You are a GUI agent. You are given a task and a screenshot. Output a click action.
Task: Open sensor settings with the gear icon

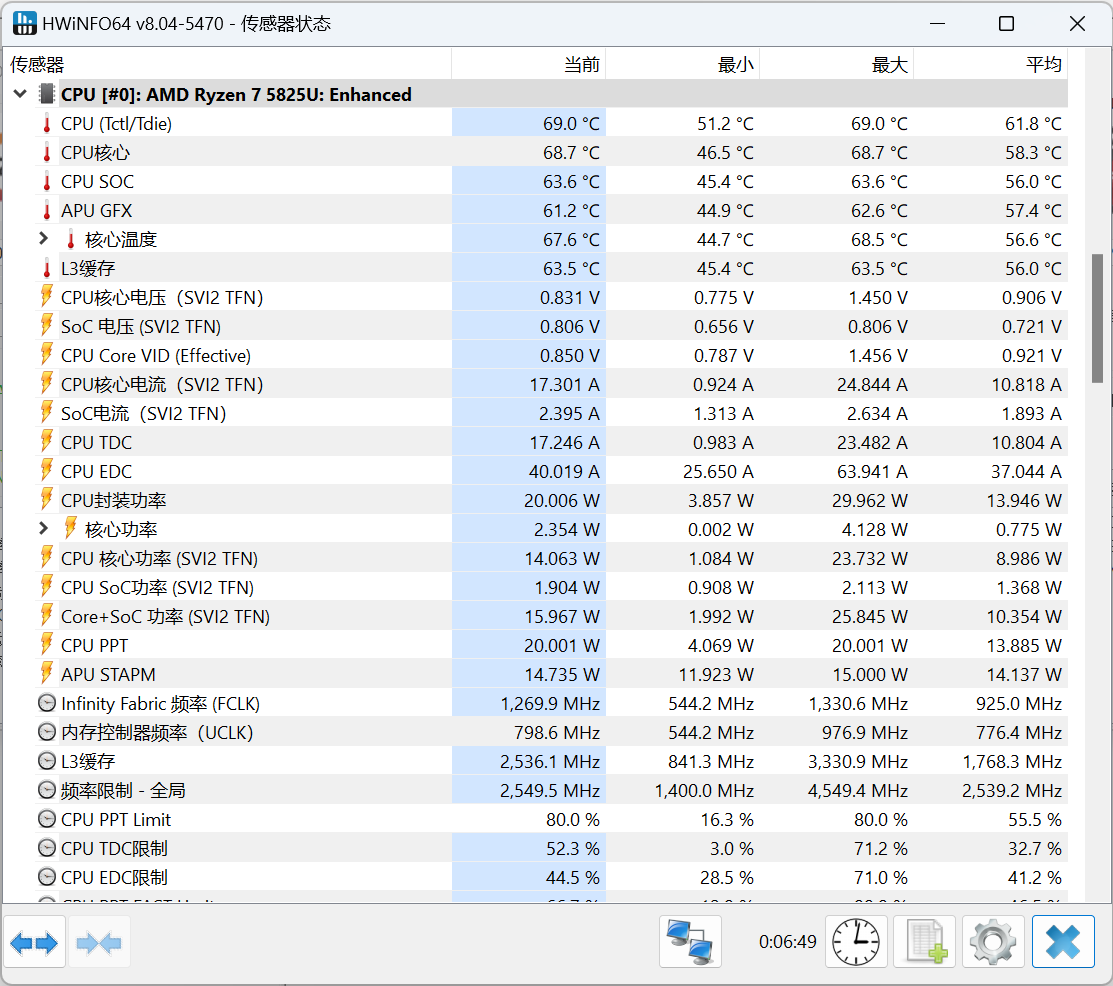tap(993, 942)
